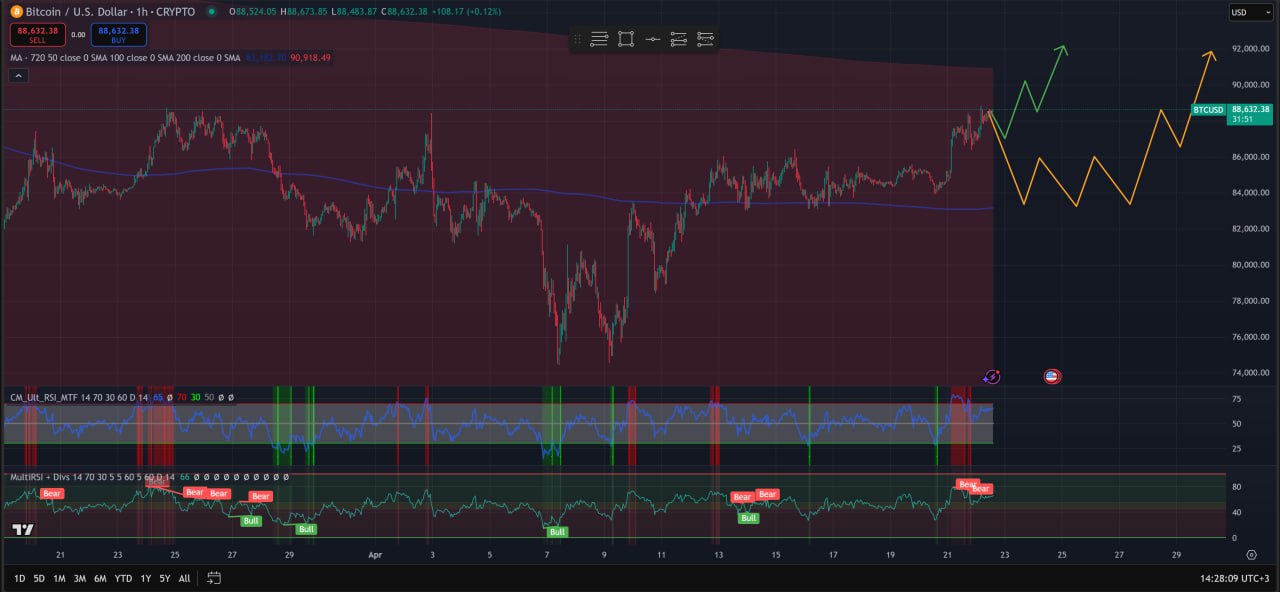Image resolution: width=1280 pixels, height=592 pixels.
Task: Click the 92,000.00 price scale label
Action: coord(1251,48)
